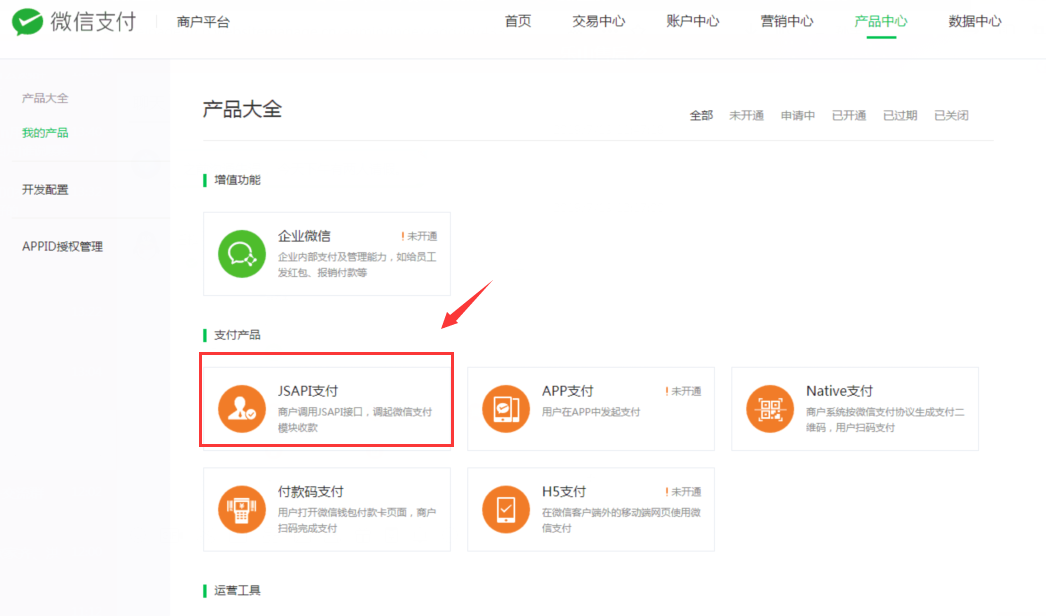
Task: Open 营销中心 from the top navigation
Action: 787,22
